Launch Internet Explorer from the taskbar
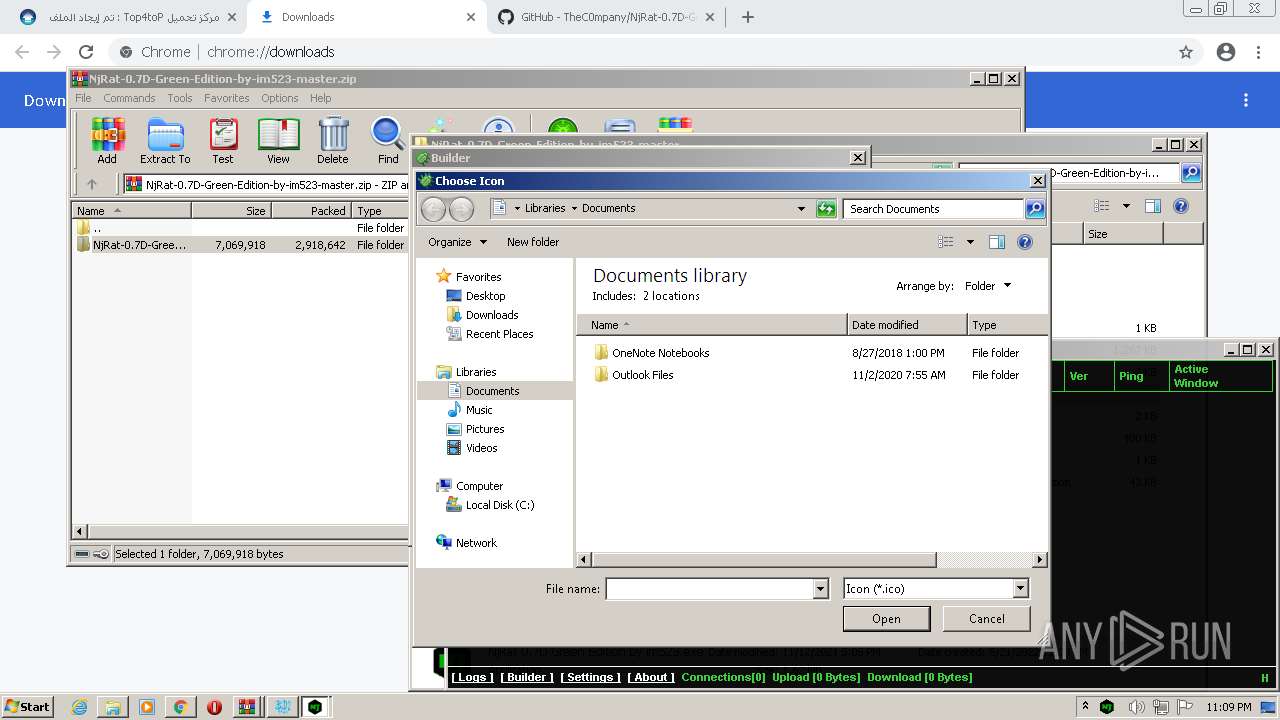The height and width of the screenshot is (720, 1280). (79, 707)
